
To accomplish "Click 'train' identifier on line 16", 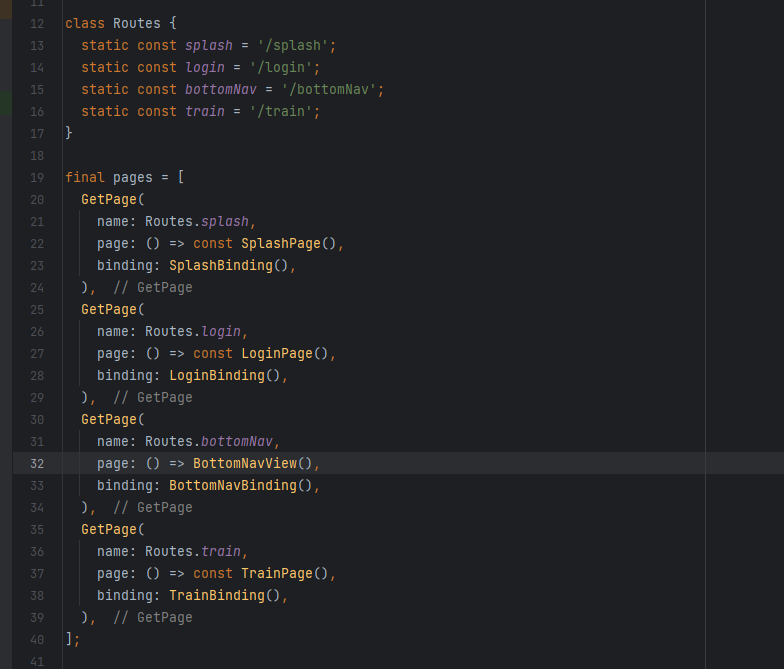I will [204, 112].
